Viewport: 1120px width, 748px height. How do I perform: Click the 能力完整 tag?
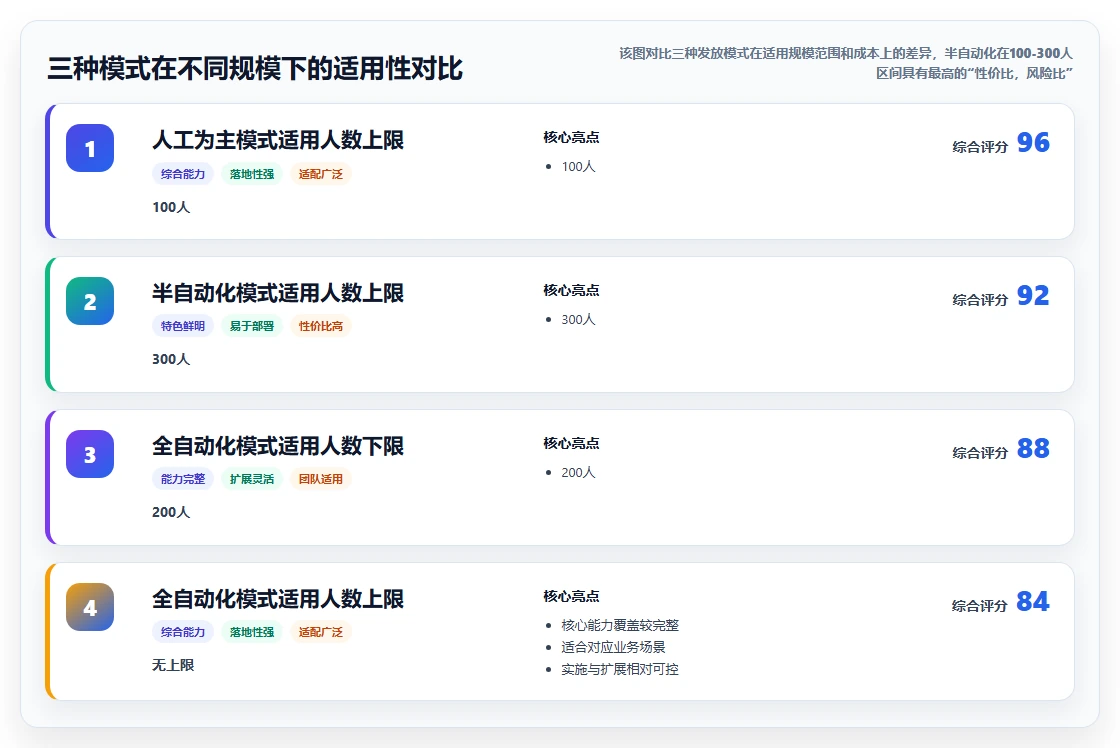point(183,479)
